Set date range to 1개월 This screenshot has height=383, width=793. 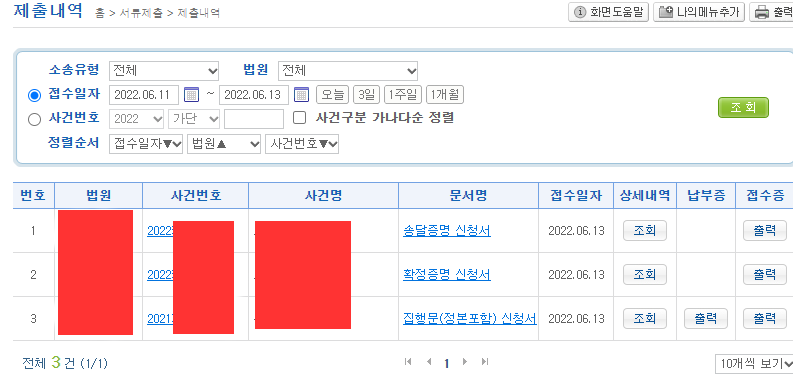coord(445,95)
